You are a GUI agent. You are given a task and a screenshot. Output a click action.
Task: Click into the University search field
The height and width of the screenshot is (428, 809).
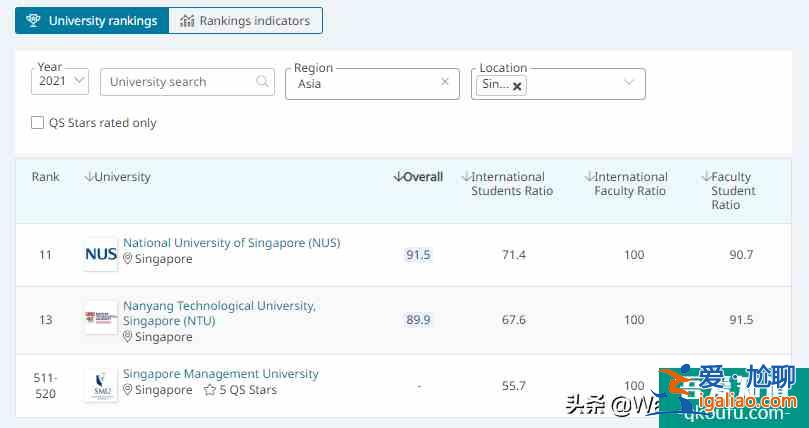click(176, 82)
